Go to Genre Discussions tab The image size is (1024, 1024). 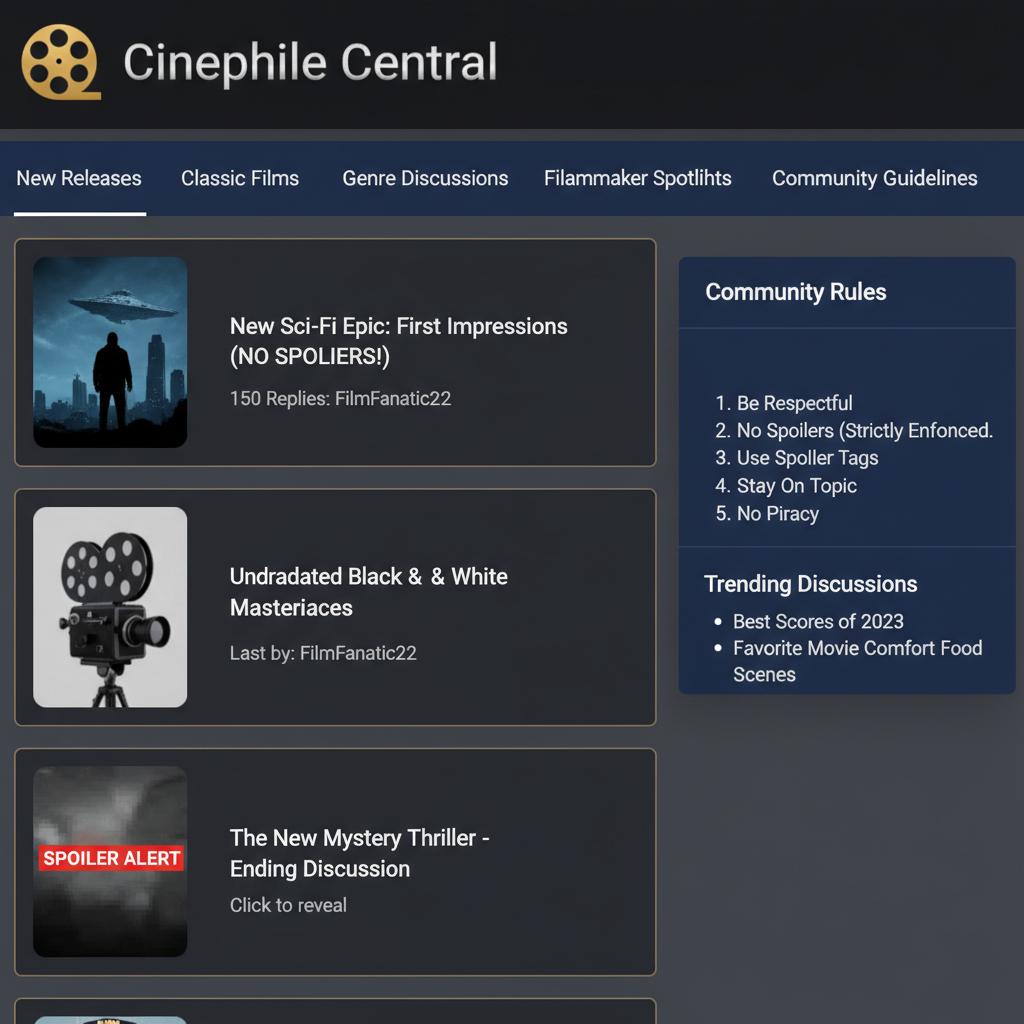425,179
